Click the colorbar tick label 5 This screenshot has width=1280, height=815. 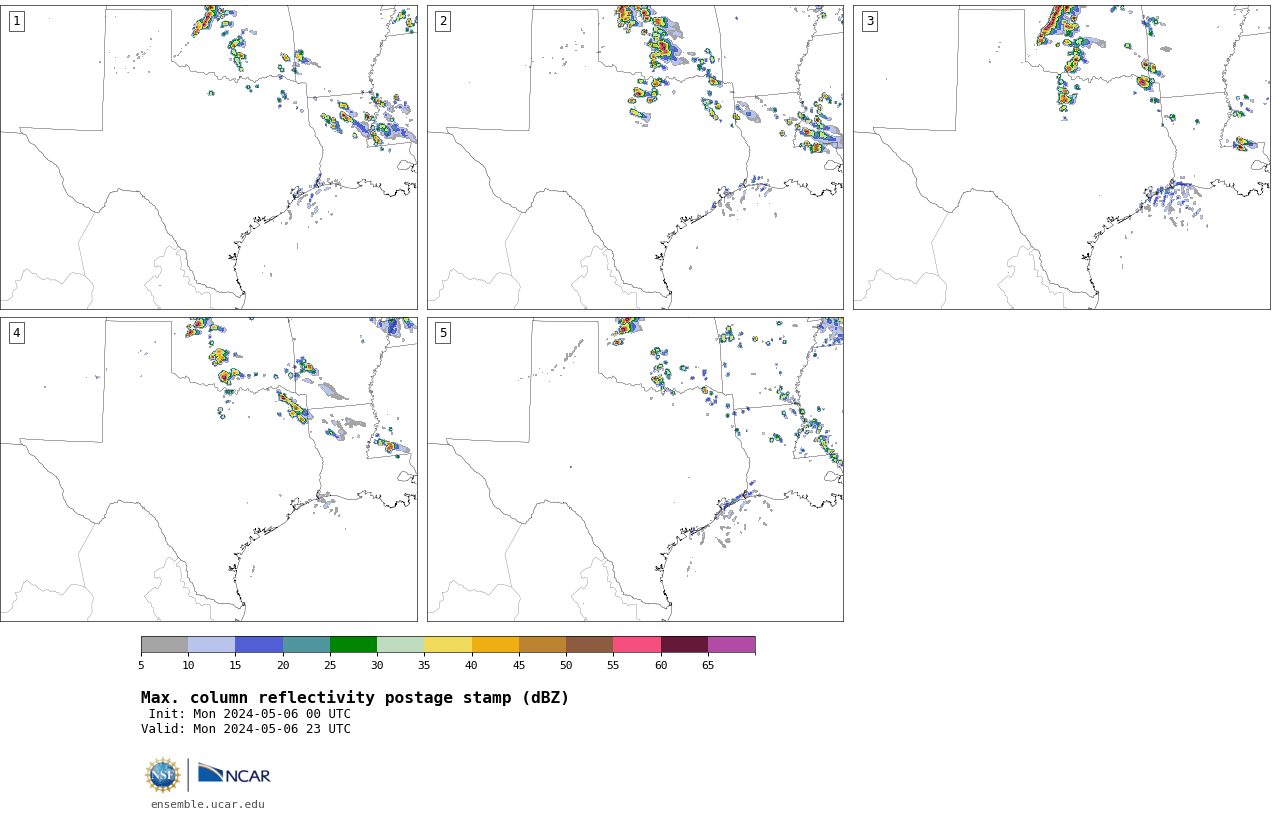pyautogui.click(x=141, y=665)
